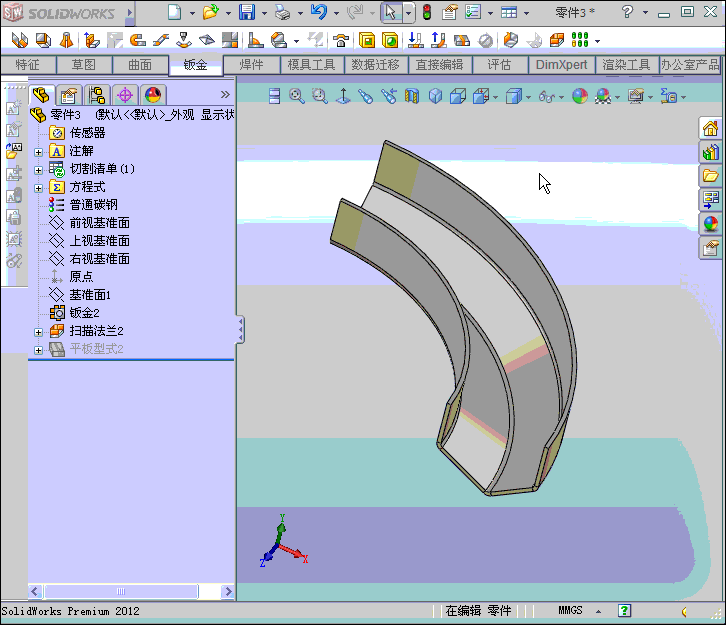Viewport: 726px width, 625px height.
Task: Click the Unfold tool (down arrow)
Action: (415, 40)
